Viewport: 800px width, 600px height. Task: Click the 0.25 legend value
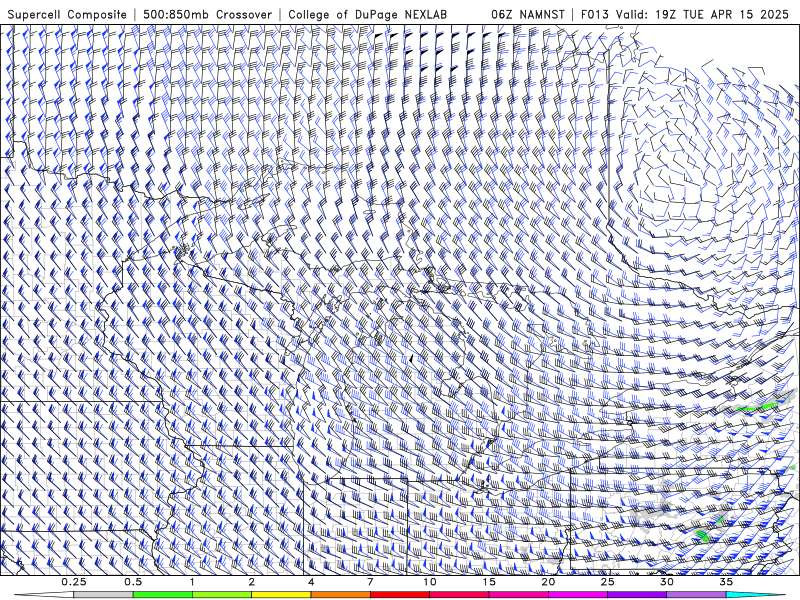(74, 582)
